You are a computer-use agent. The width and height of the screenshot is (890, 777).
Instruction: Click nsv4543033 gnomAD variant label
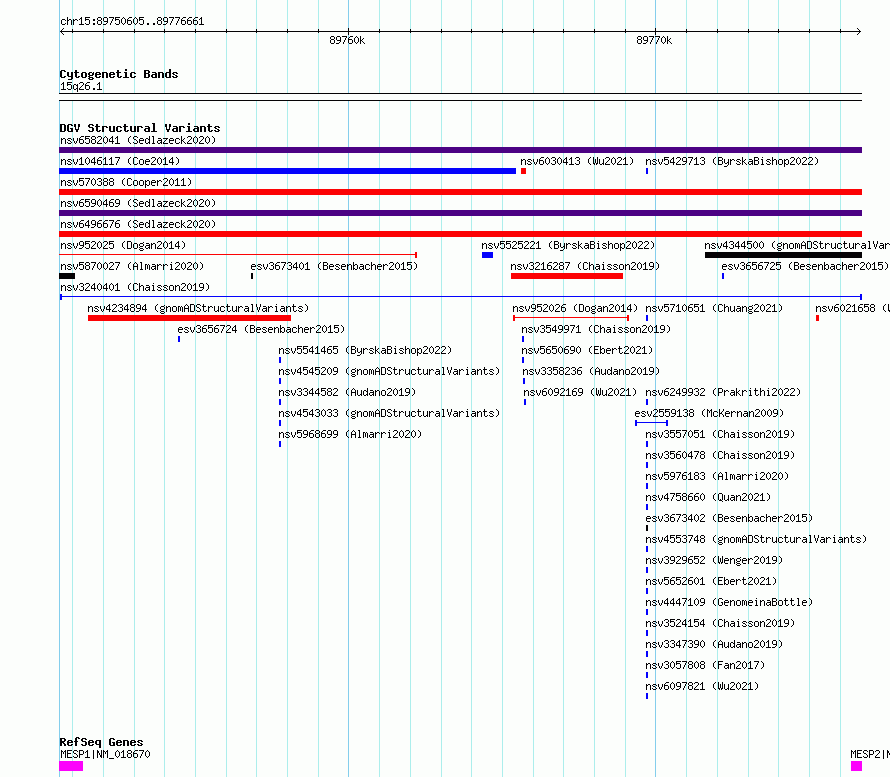point(389,413)
